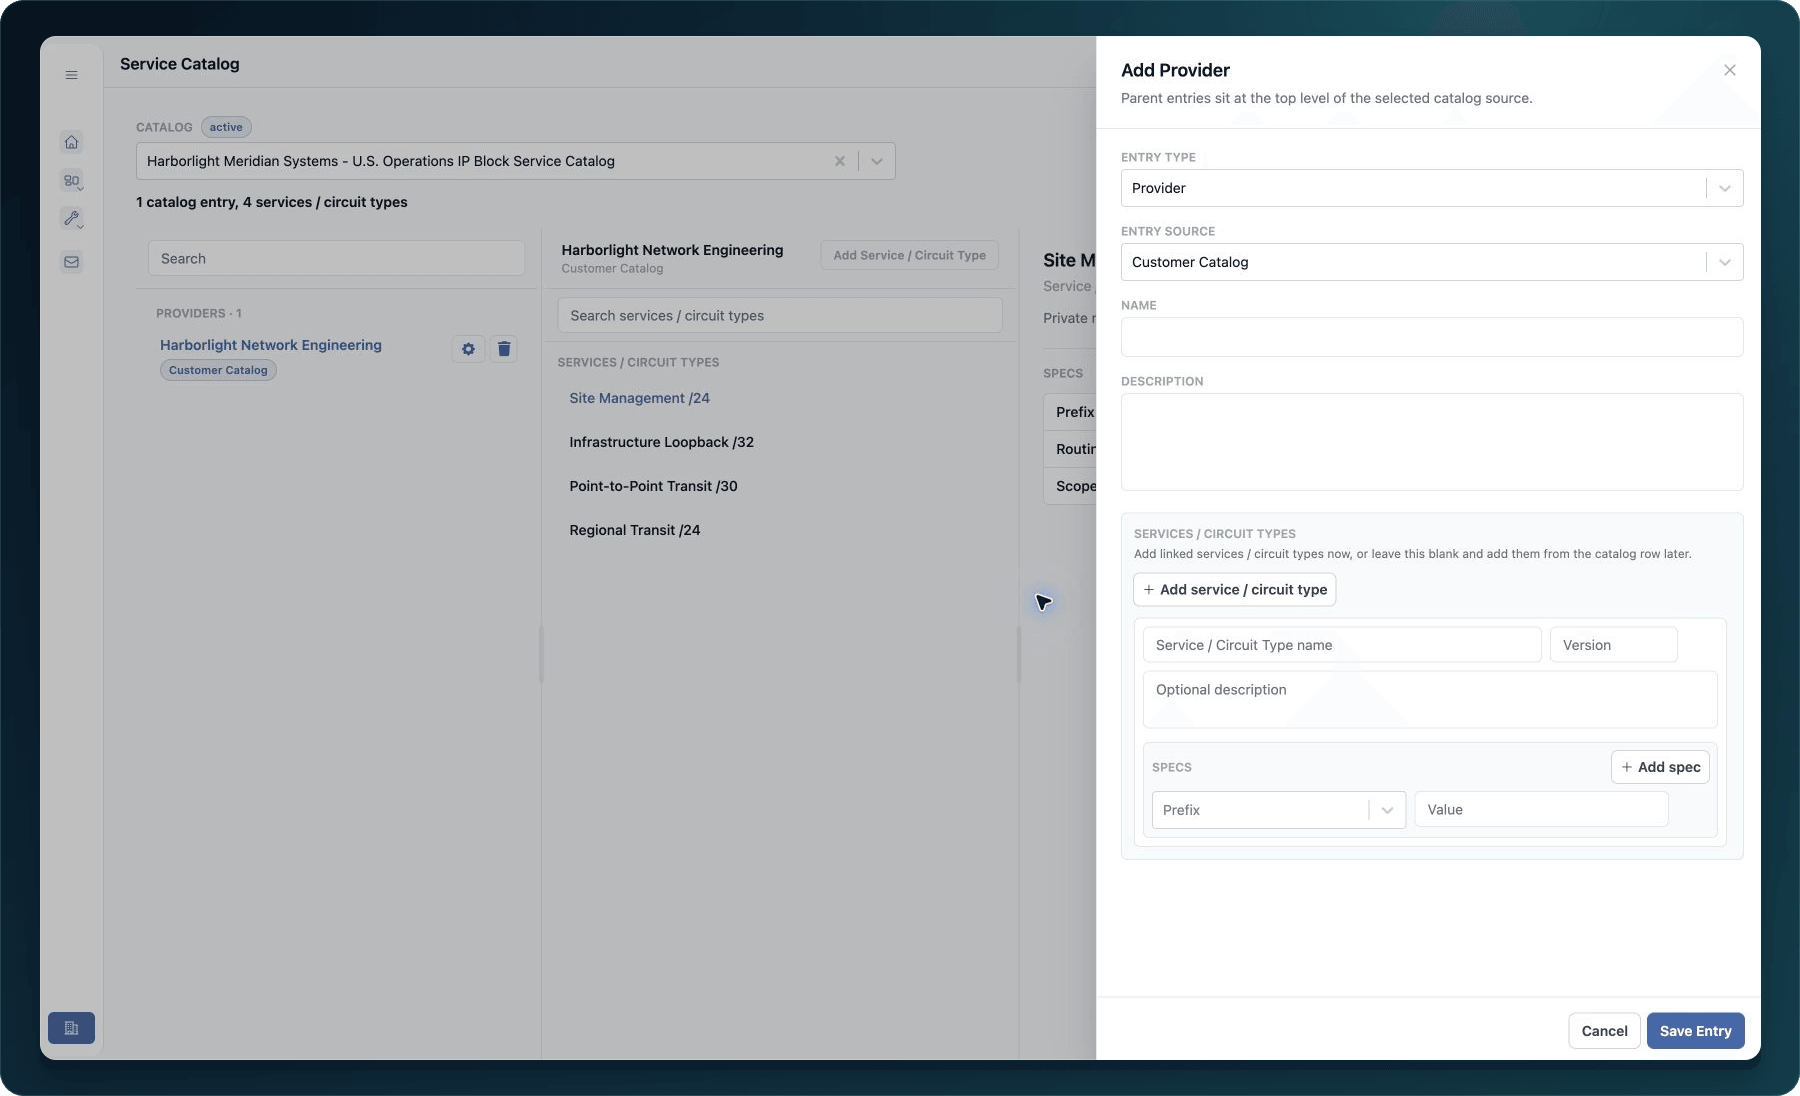This screenshot has height=1096, width=1800.
Task: Open the wrench tools sidebar icon
Action: (x=71, y=218)
